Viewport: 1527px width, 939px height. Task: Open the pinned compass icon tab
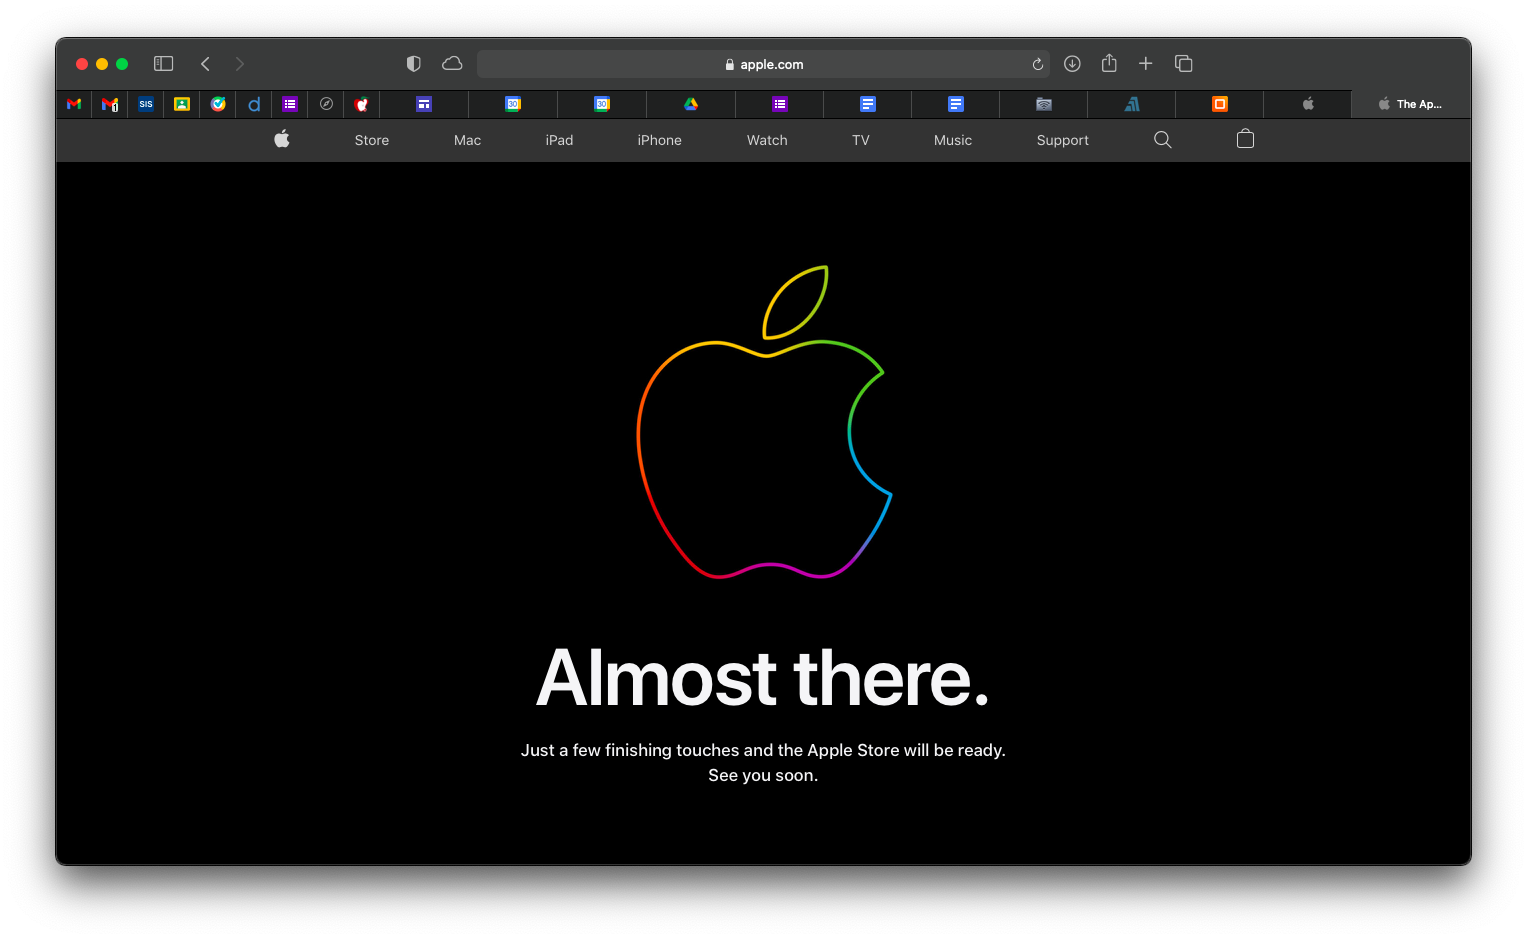tap(326, 104)
